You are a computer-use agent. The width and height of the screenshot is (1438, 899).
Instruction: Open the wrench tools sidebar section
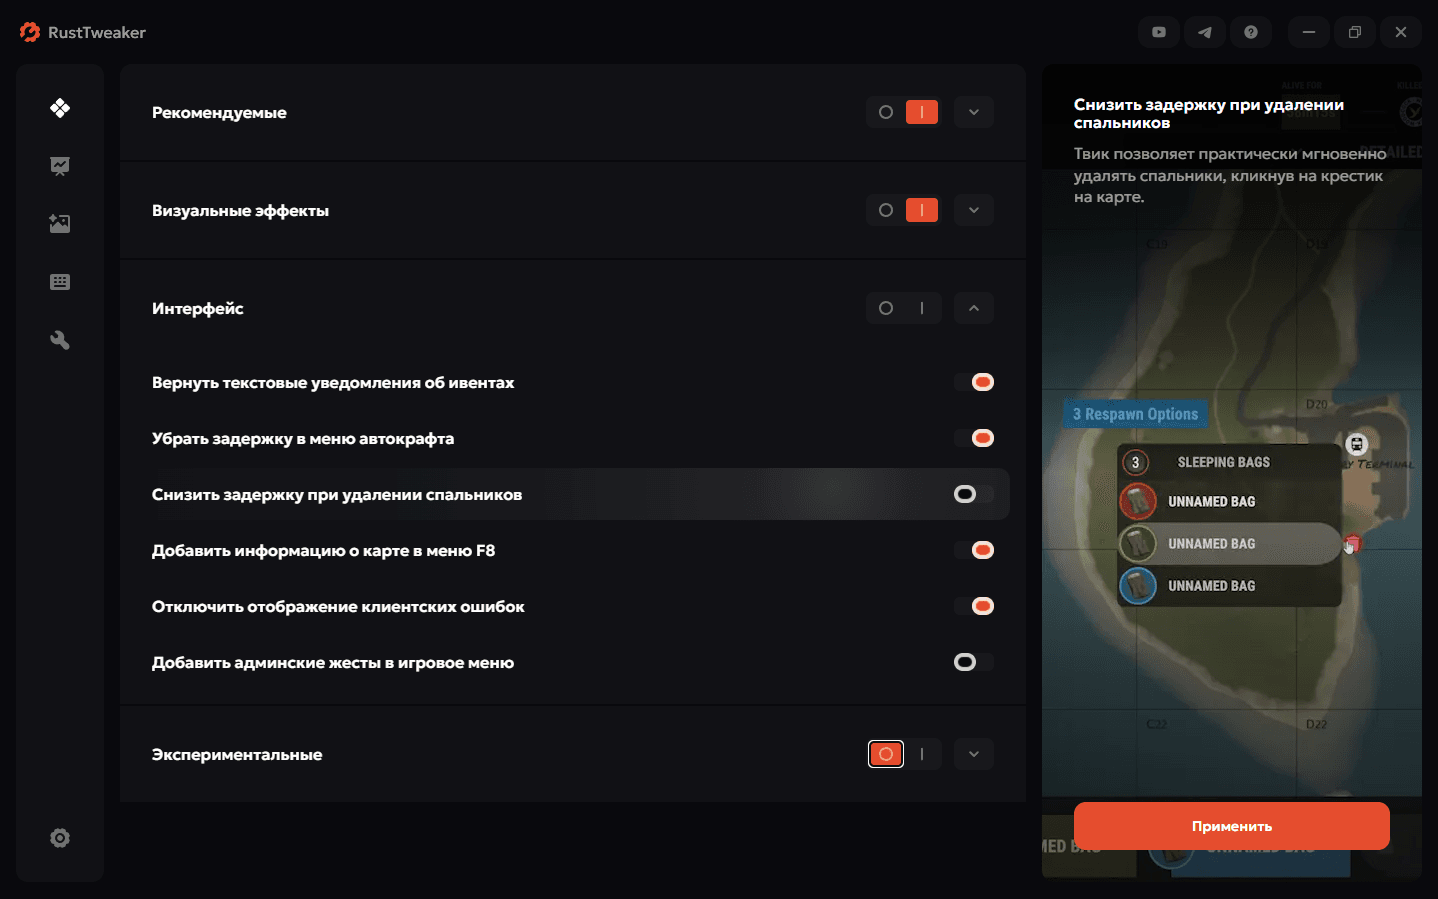click(60, 340)
